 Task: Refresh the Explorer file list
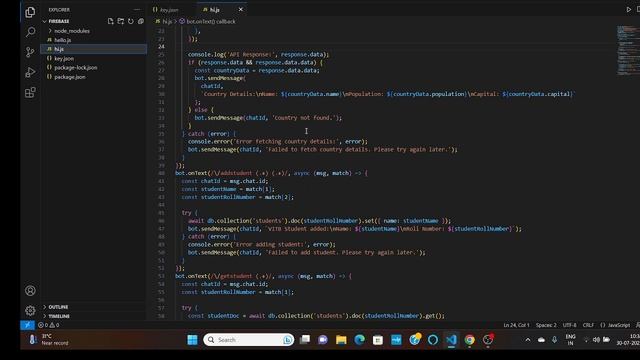(x=131, y=21)
